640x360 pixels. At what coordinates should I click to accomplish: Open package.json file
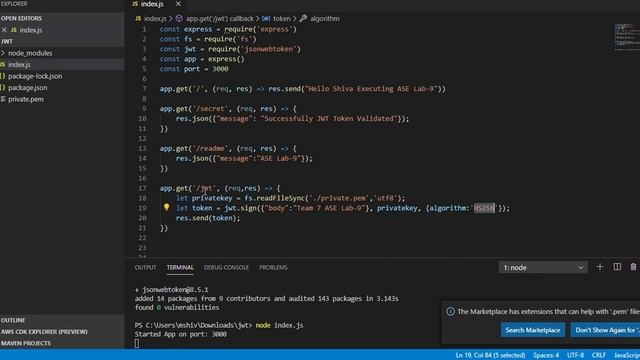(27, 87)
